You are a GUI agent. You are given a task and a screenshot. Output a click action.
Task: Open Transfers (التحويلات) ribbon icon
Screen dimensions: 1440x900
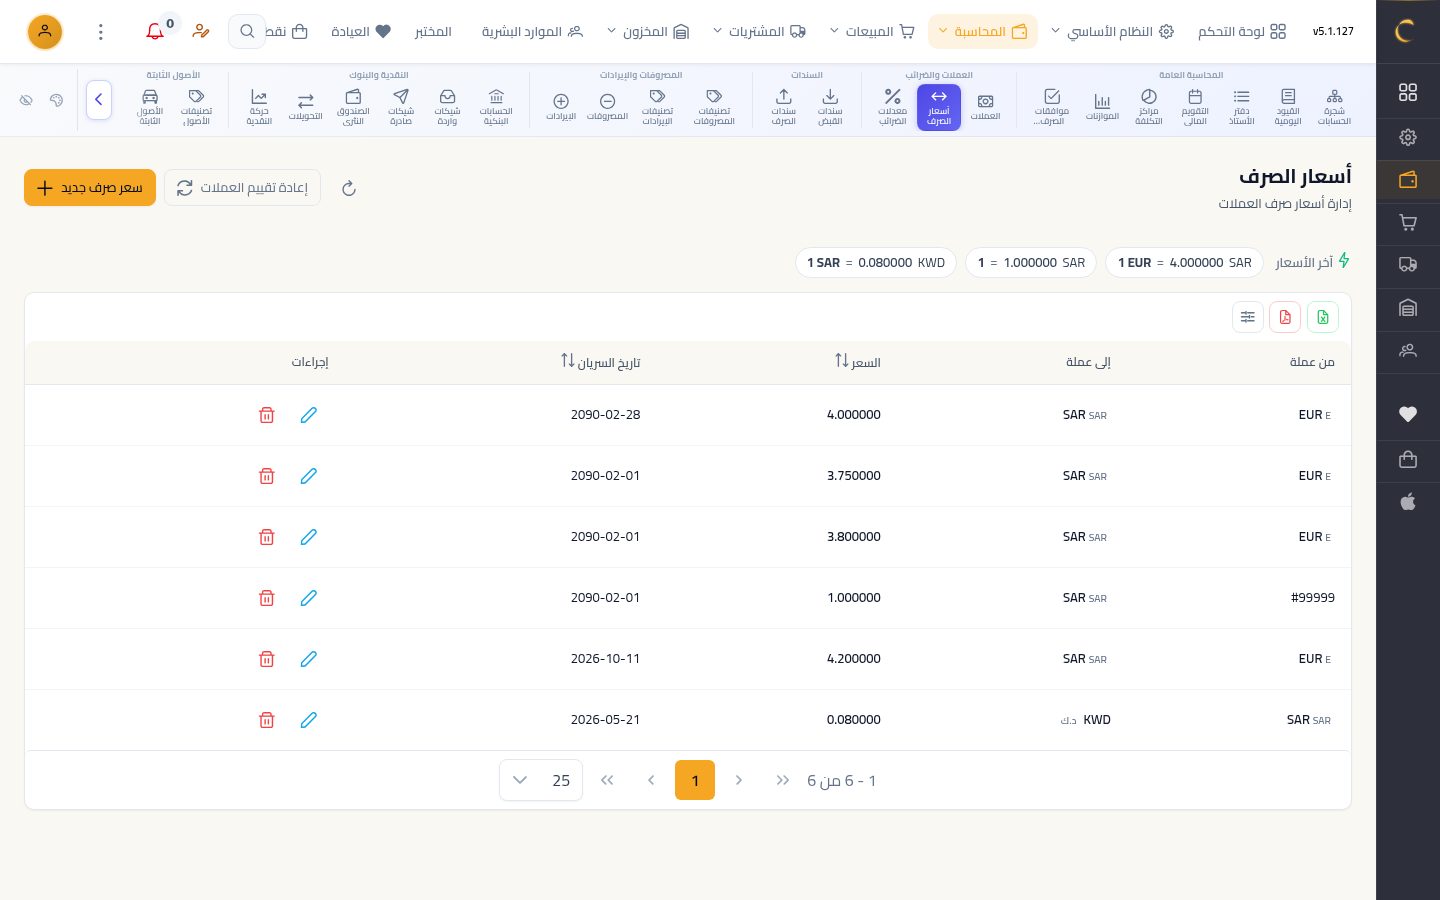tap(305, 106)
